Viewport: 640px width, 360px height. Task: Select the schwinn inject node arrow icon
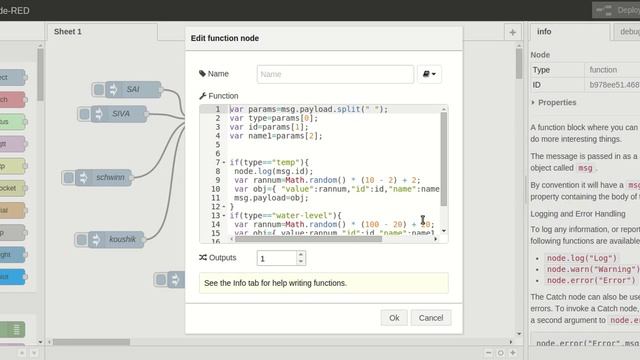tap(83, 178)
